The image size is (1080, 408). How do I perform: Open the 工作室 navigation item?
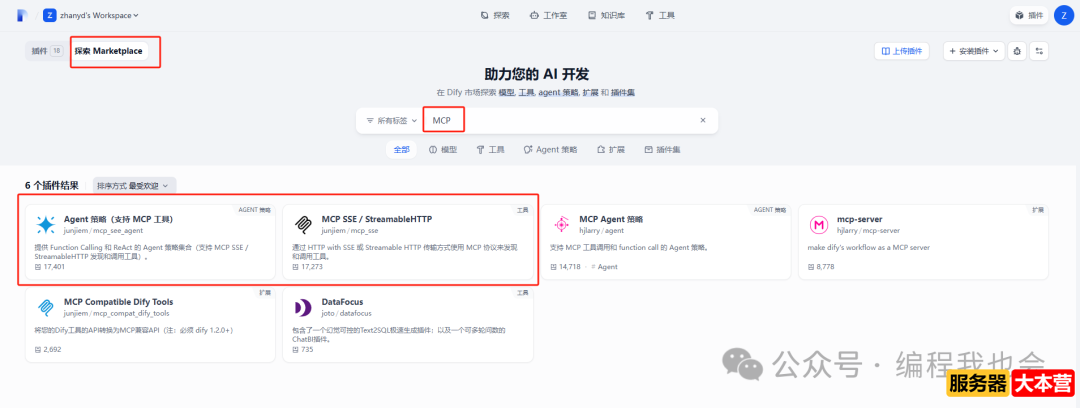pos(548,15)
